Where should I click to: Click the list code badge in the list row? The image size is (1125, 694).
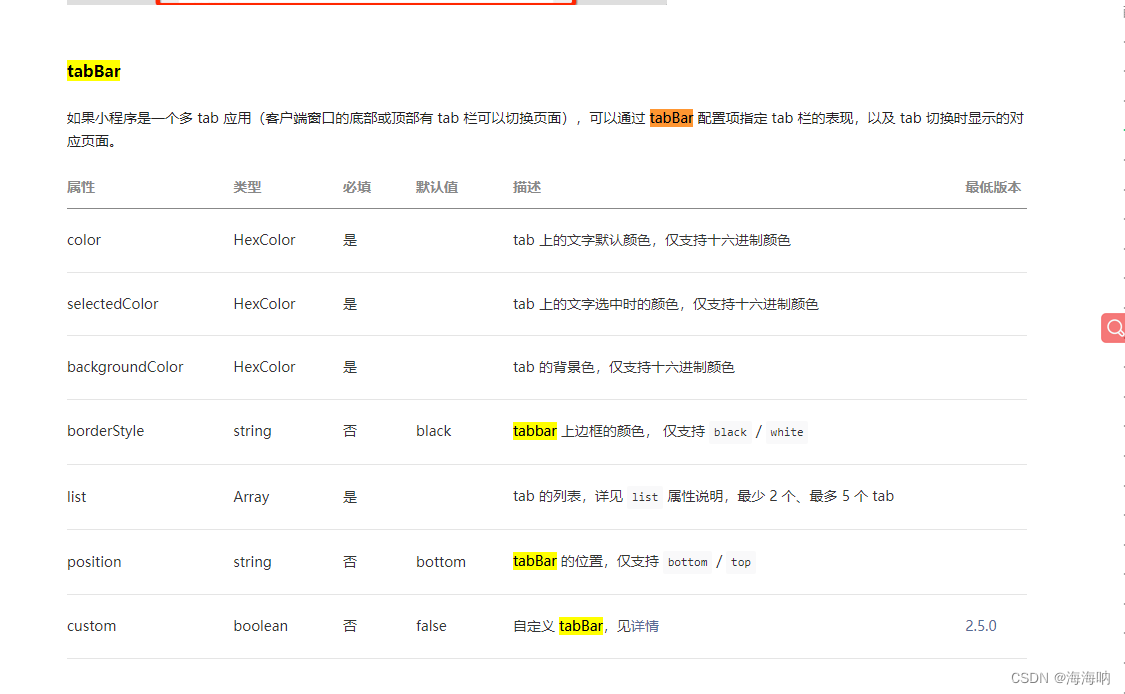coord(644,496)
